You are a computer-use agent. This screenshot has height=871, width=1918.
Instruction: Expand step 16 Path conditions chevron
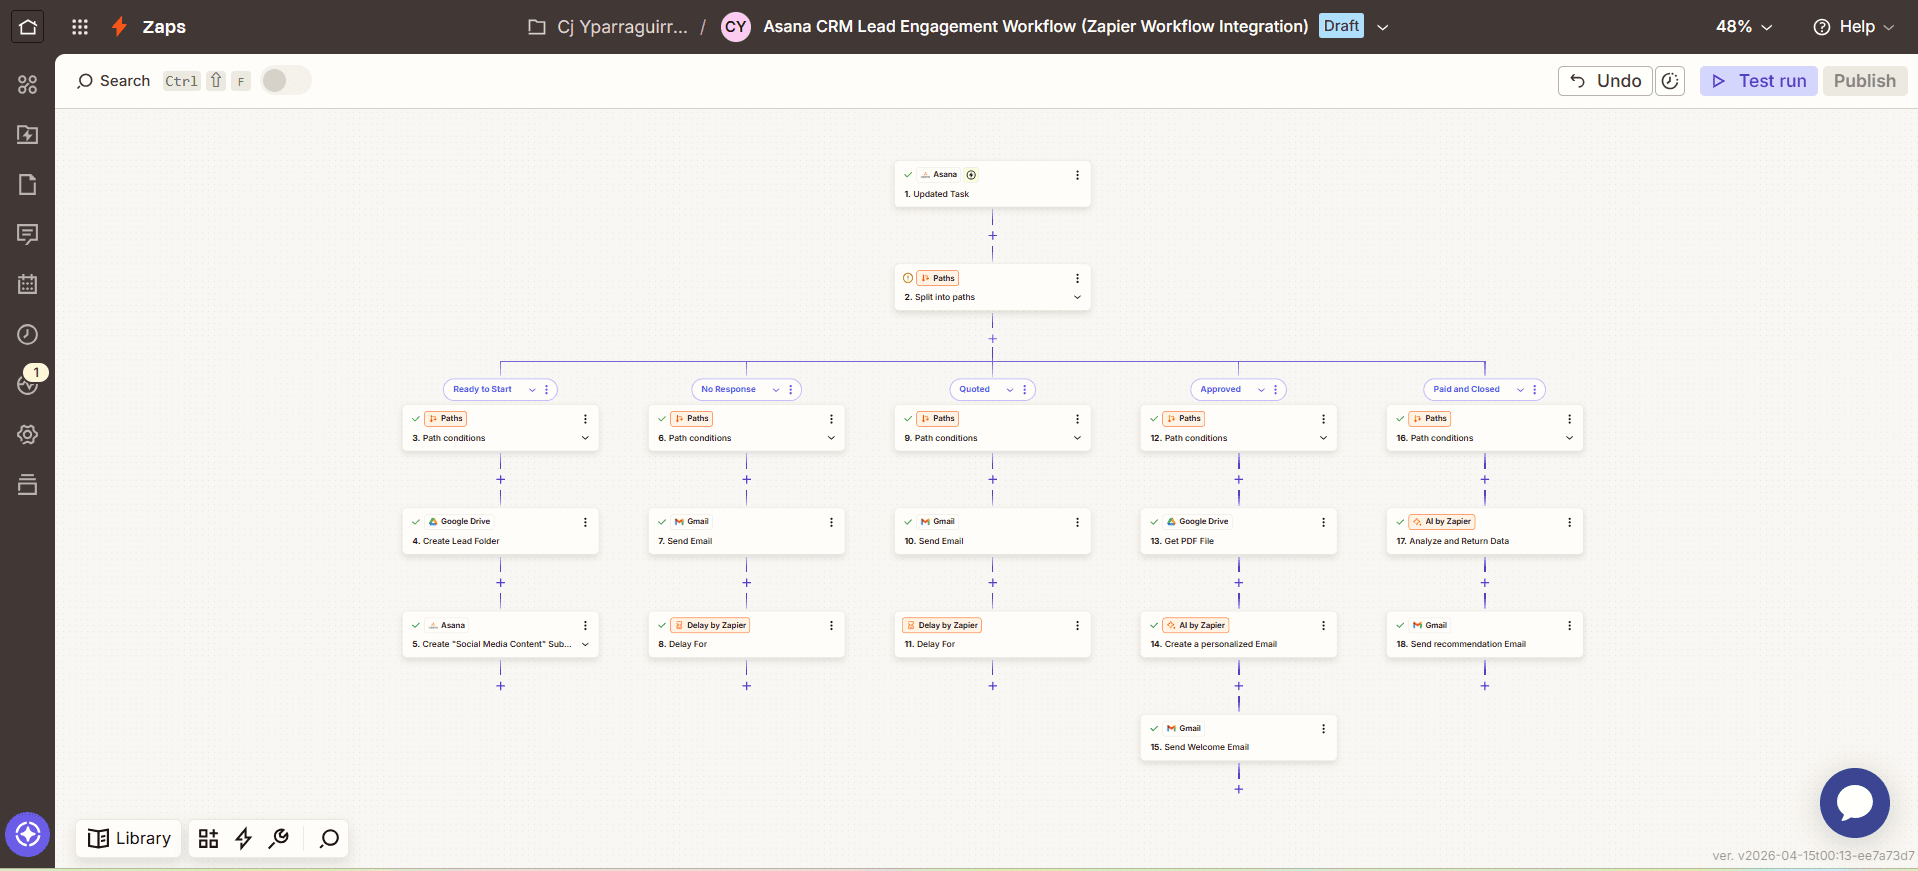pos(1569,438)
